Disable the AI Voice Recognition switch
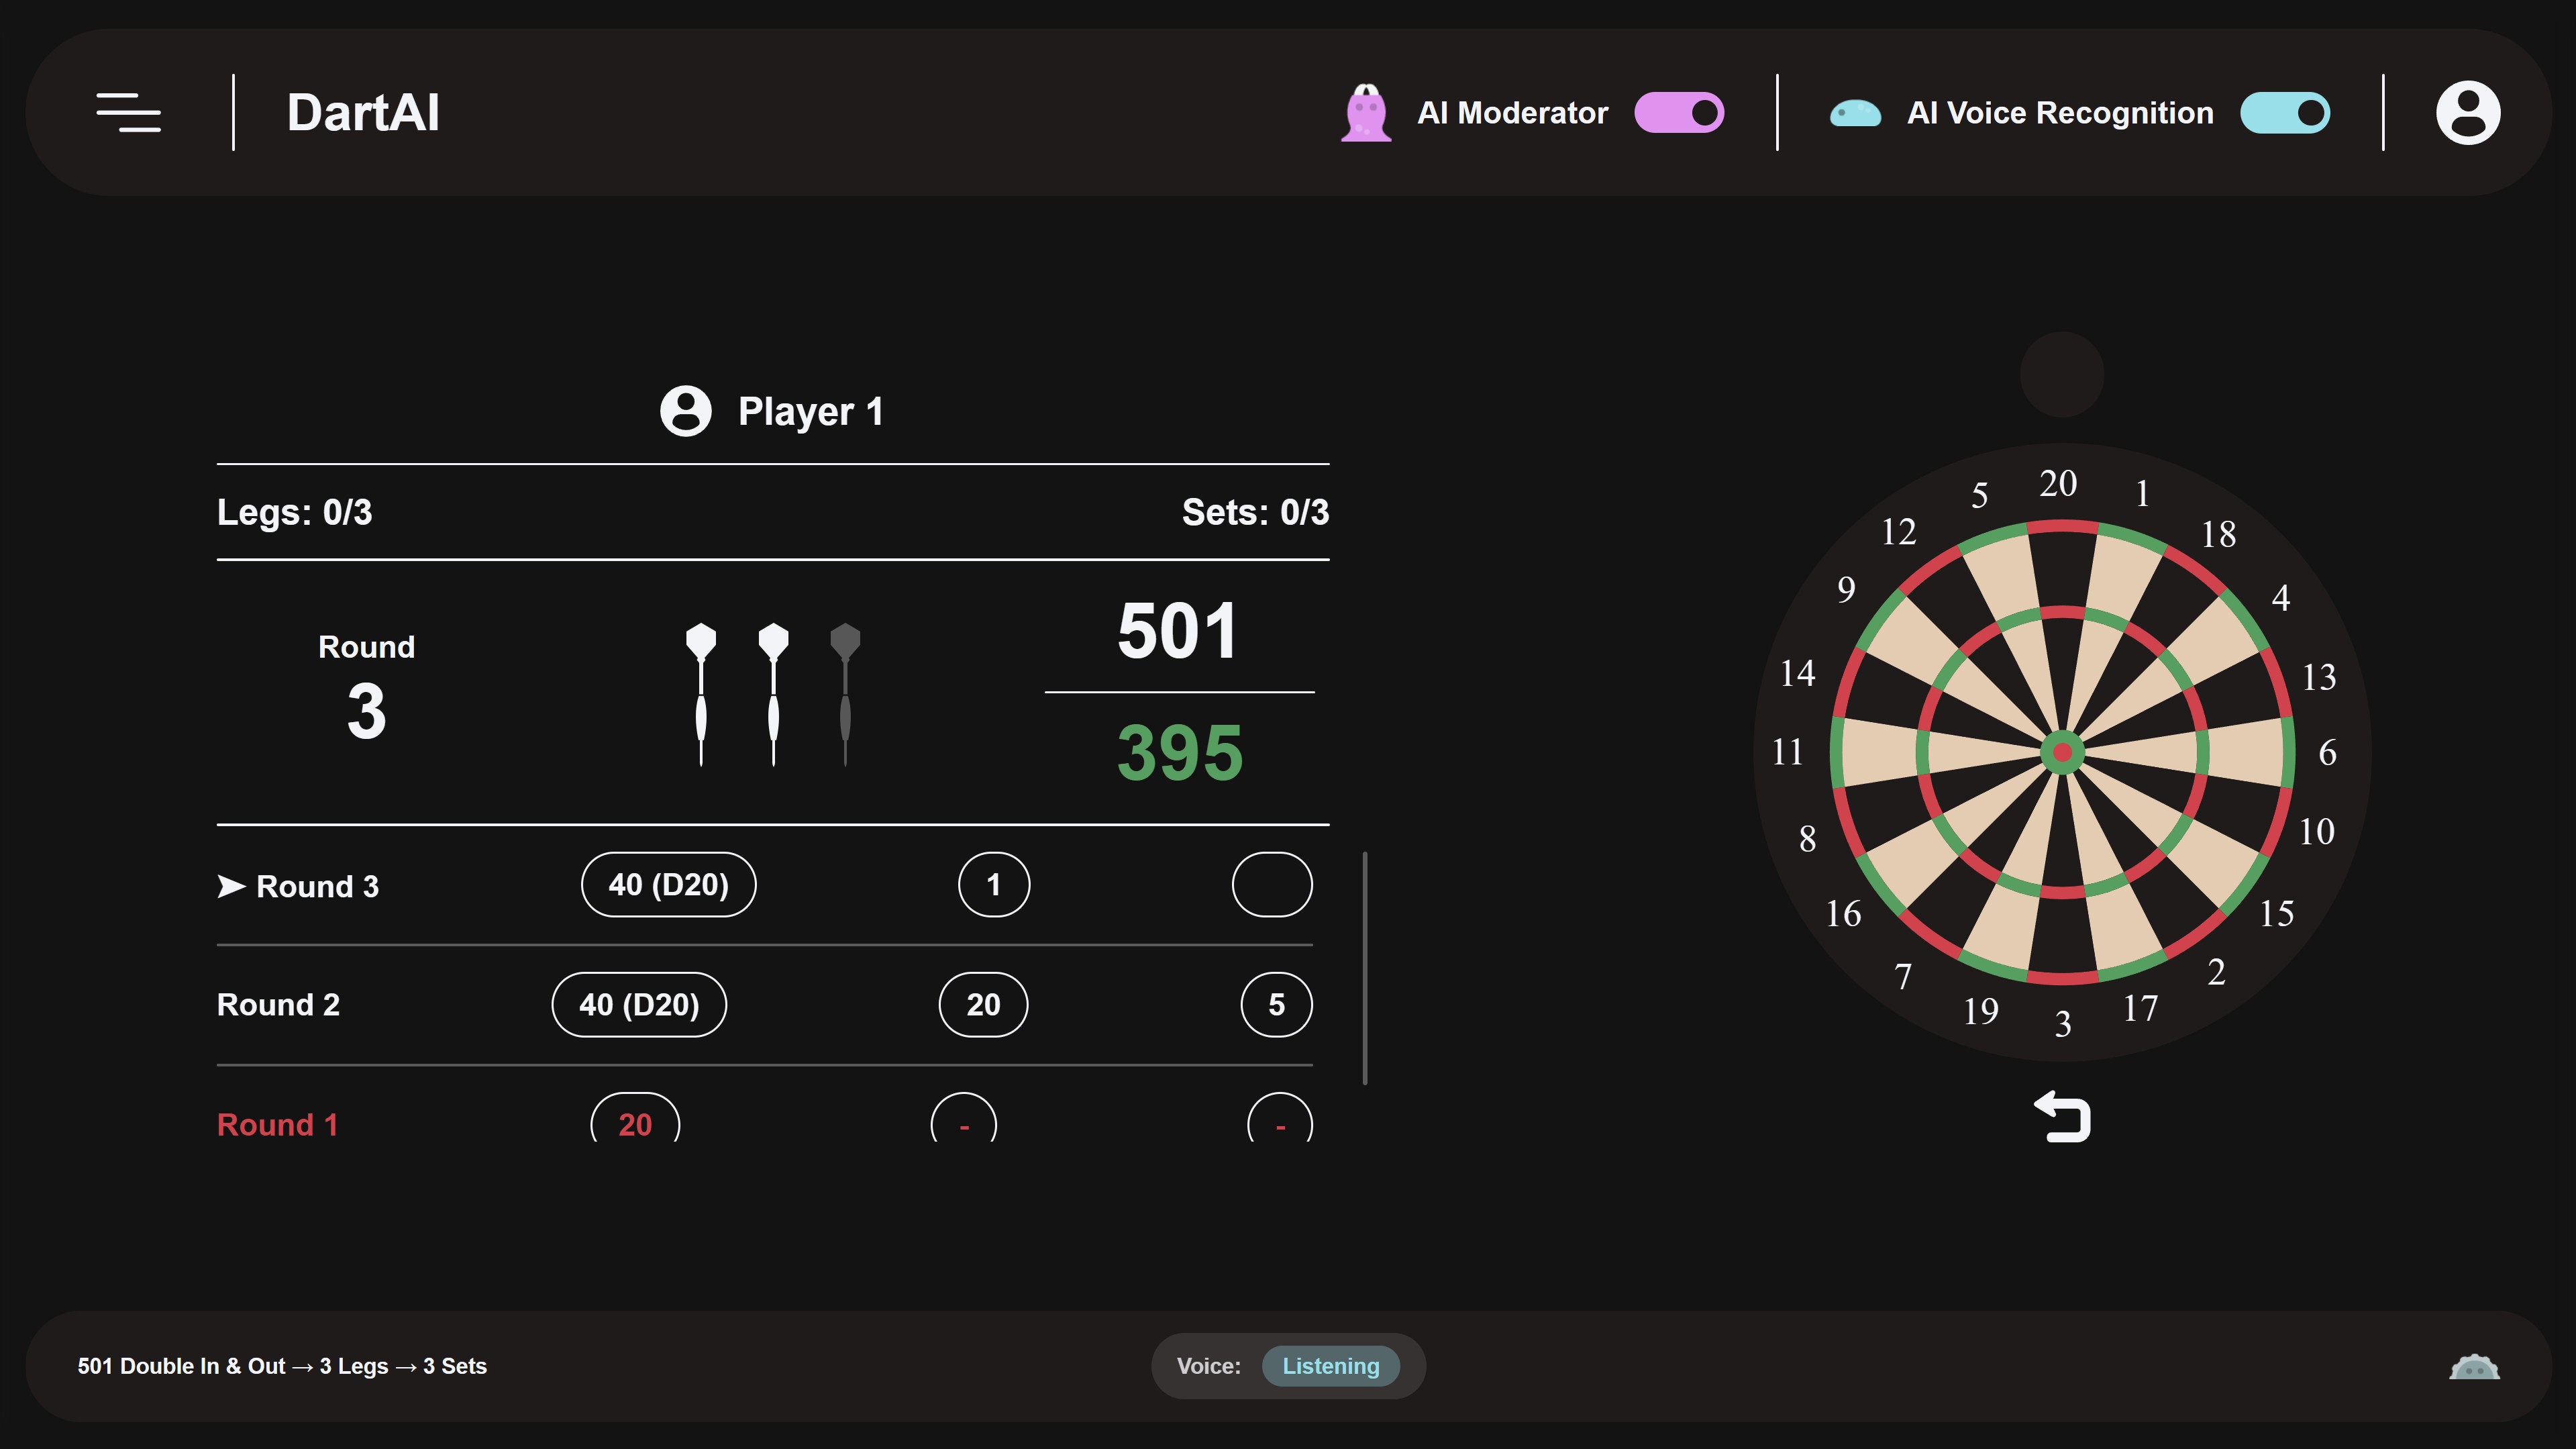This screenshot has height=1449, width=2576. [x=2285, y=113]
